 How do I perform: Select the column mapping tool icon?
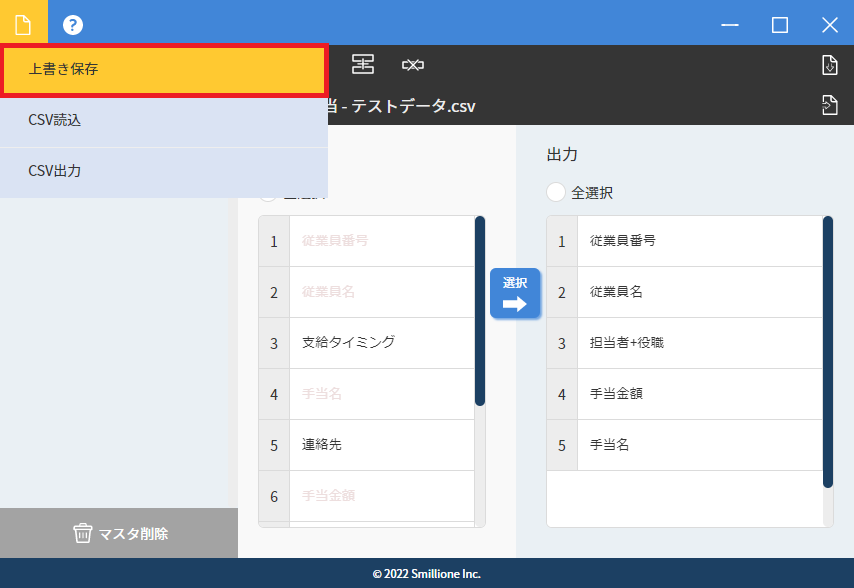[x=362, y=64]
